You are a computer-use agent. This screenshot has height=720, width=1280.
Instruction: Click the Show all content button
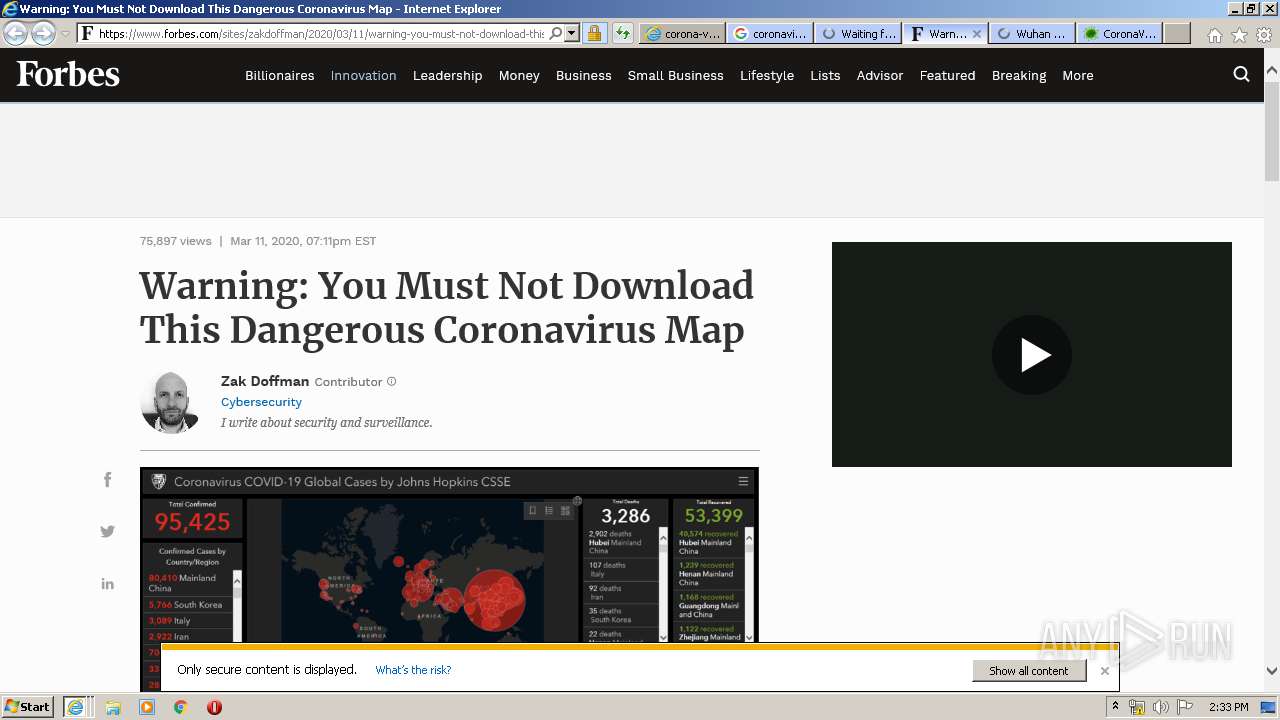(1029, 671)
